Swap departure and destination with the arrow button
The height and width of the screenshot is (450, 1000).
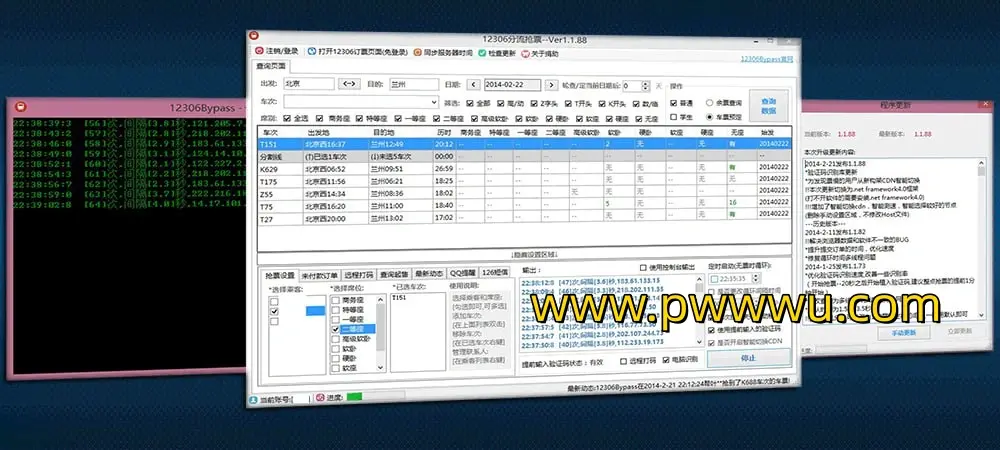pos(349,85)
